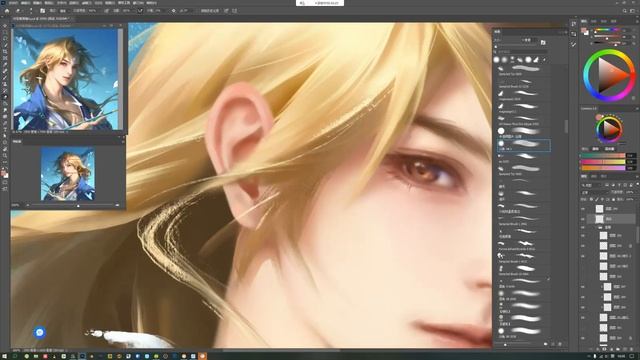Viewport: 640px width, 360px height.
Task: Click the large color wheel triangle
Action: pyautogui.click(x=614, y=75)
